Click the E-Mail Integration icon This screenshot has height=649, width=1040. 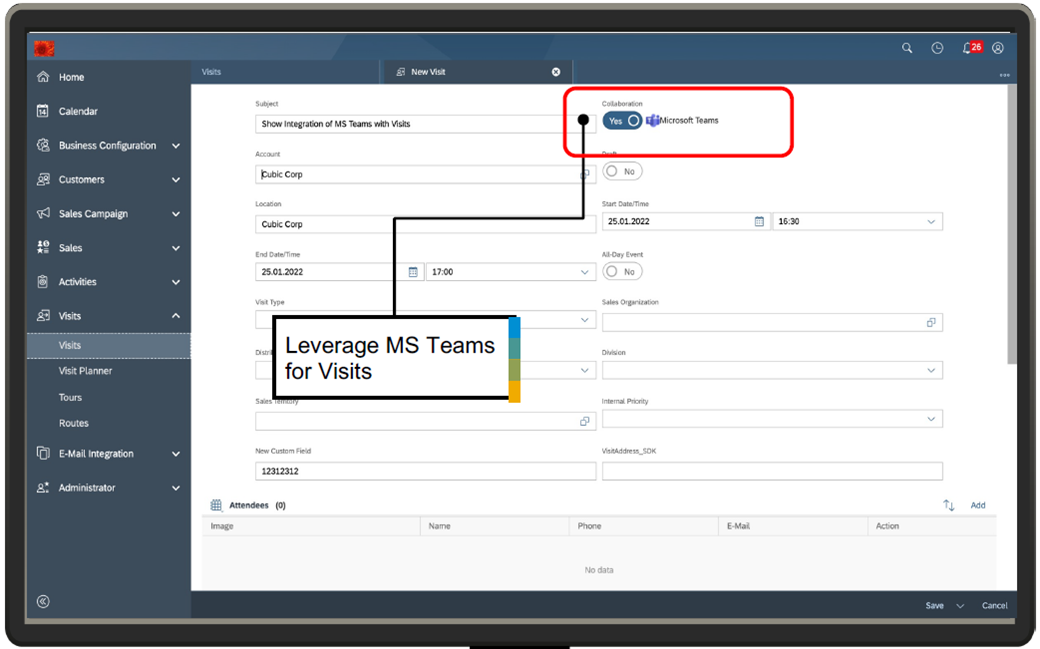coord(43,453)
